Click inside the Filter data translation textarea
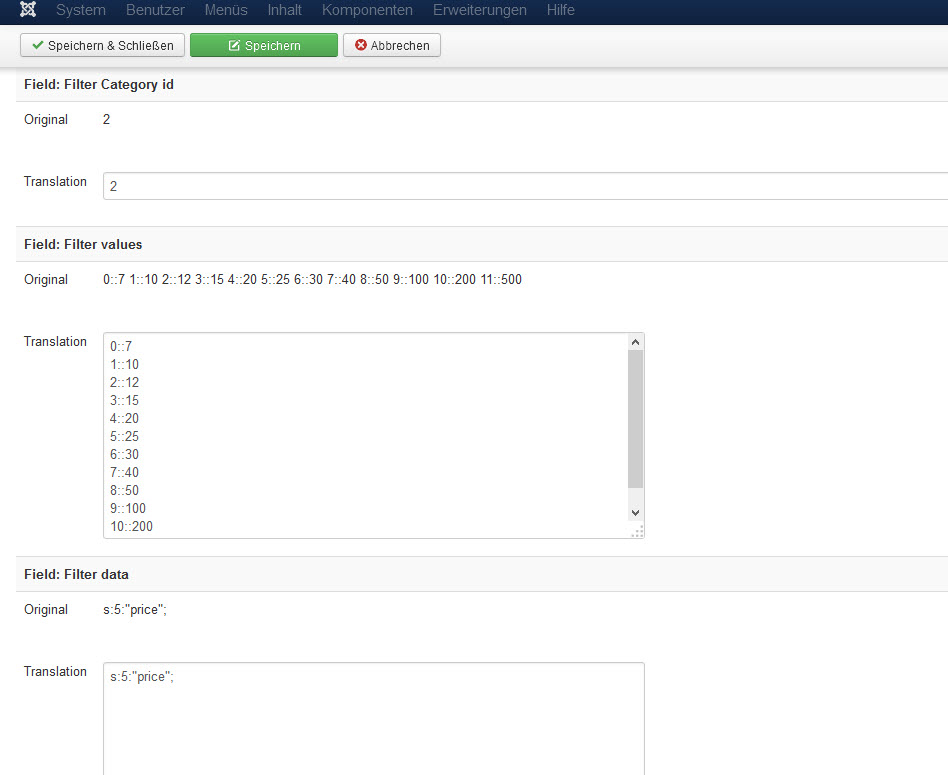Screen dimensions: 948x775 click(374, 719)
